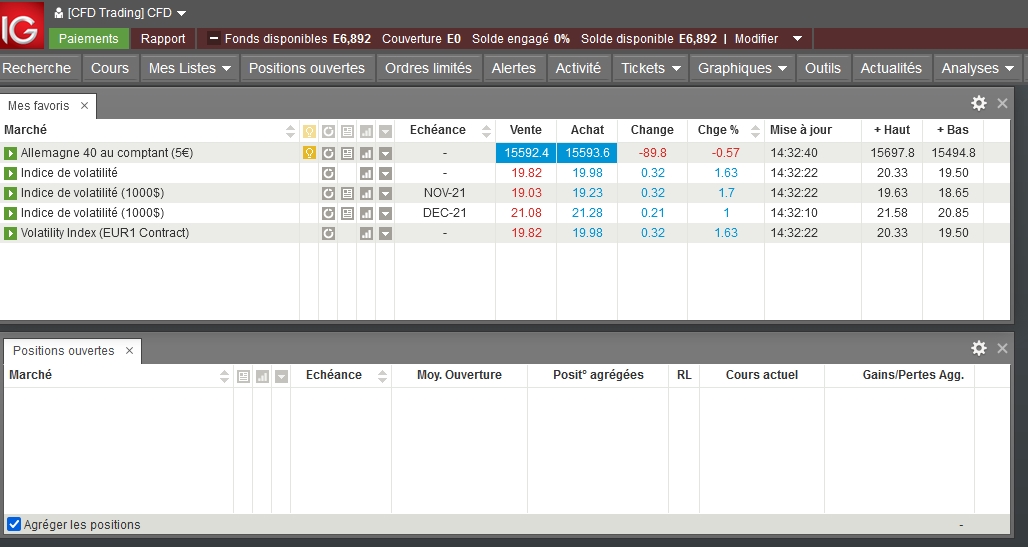Sort favorites by the Marché column
1028x547 pixels.
[290, 131]
